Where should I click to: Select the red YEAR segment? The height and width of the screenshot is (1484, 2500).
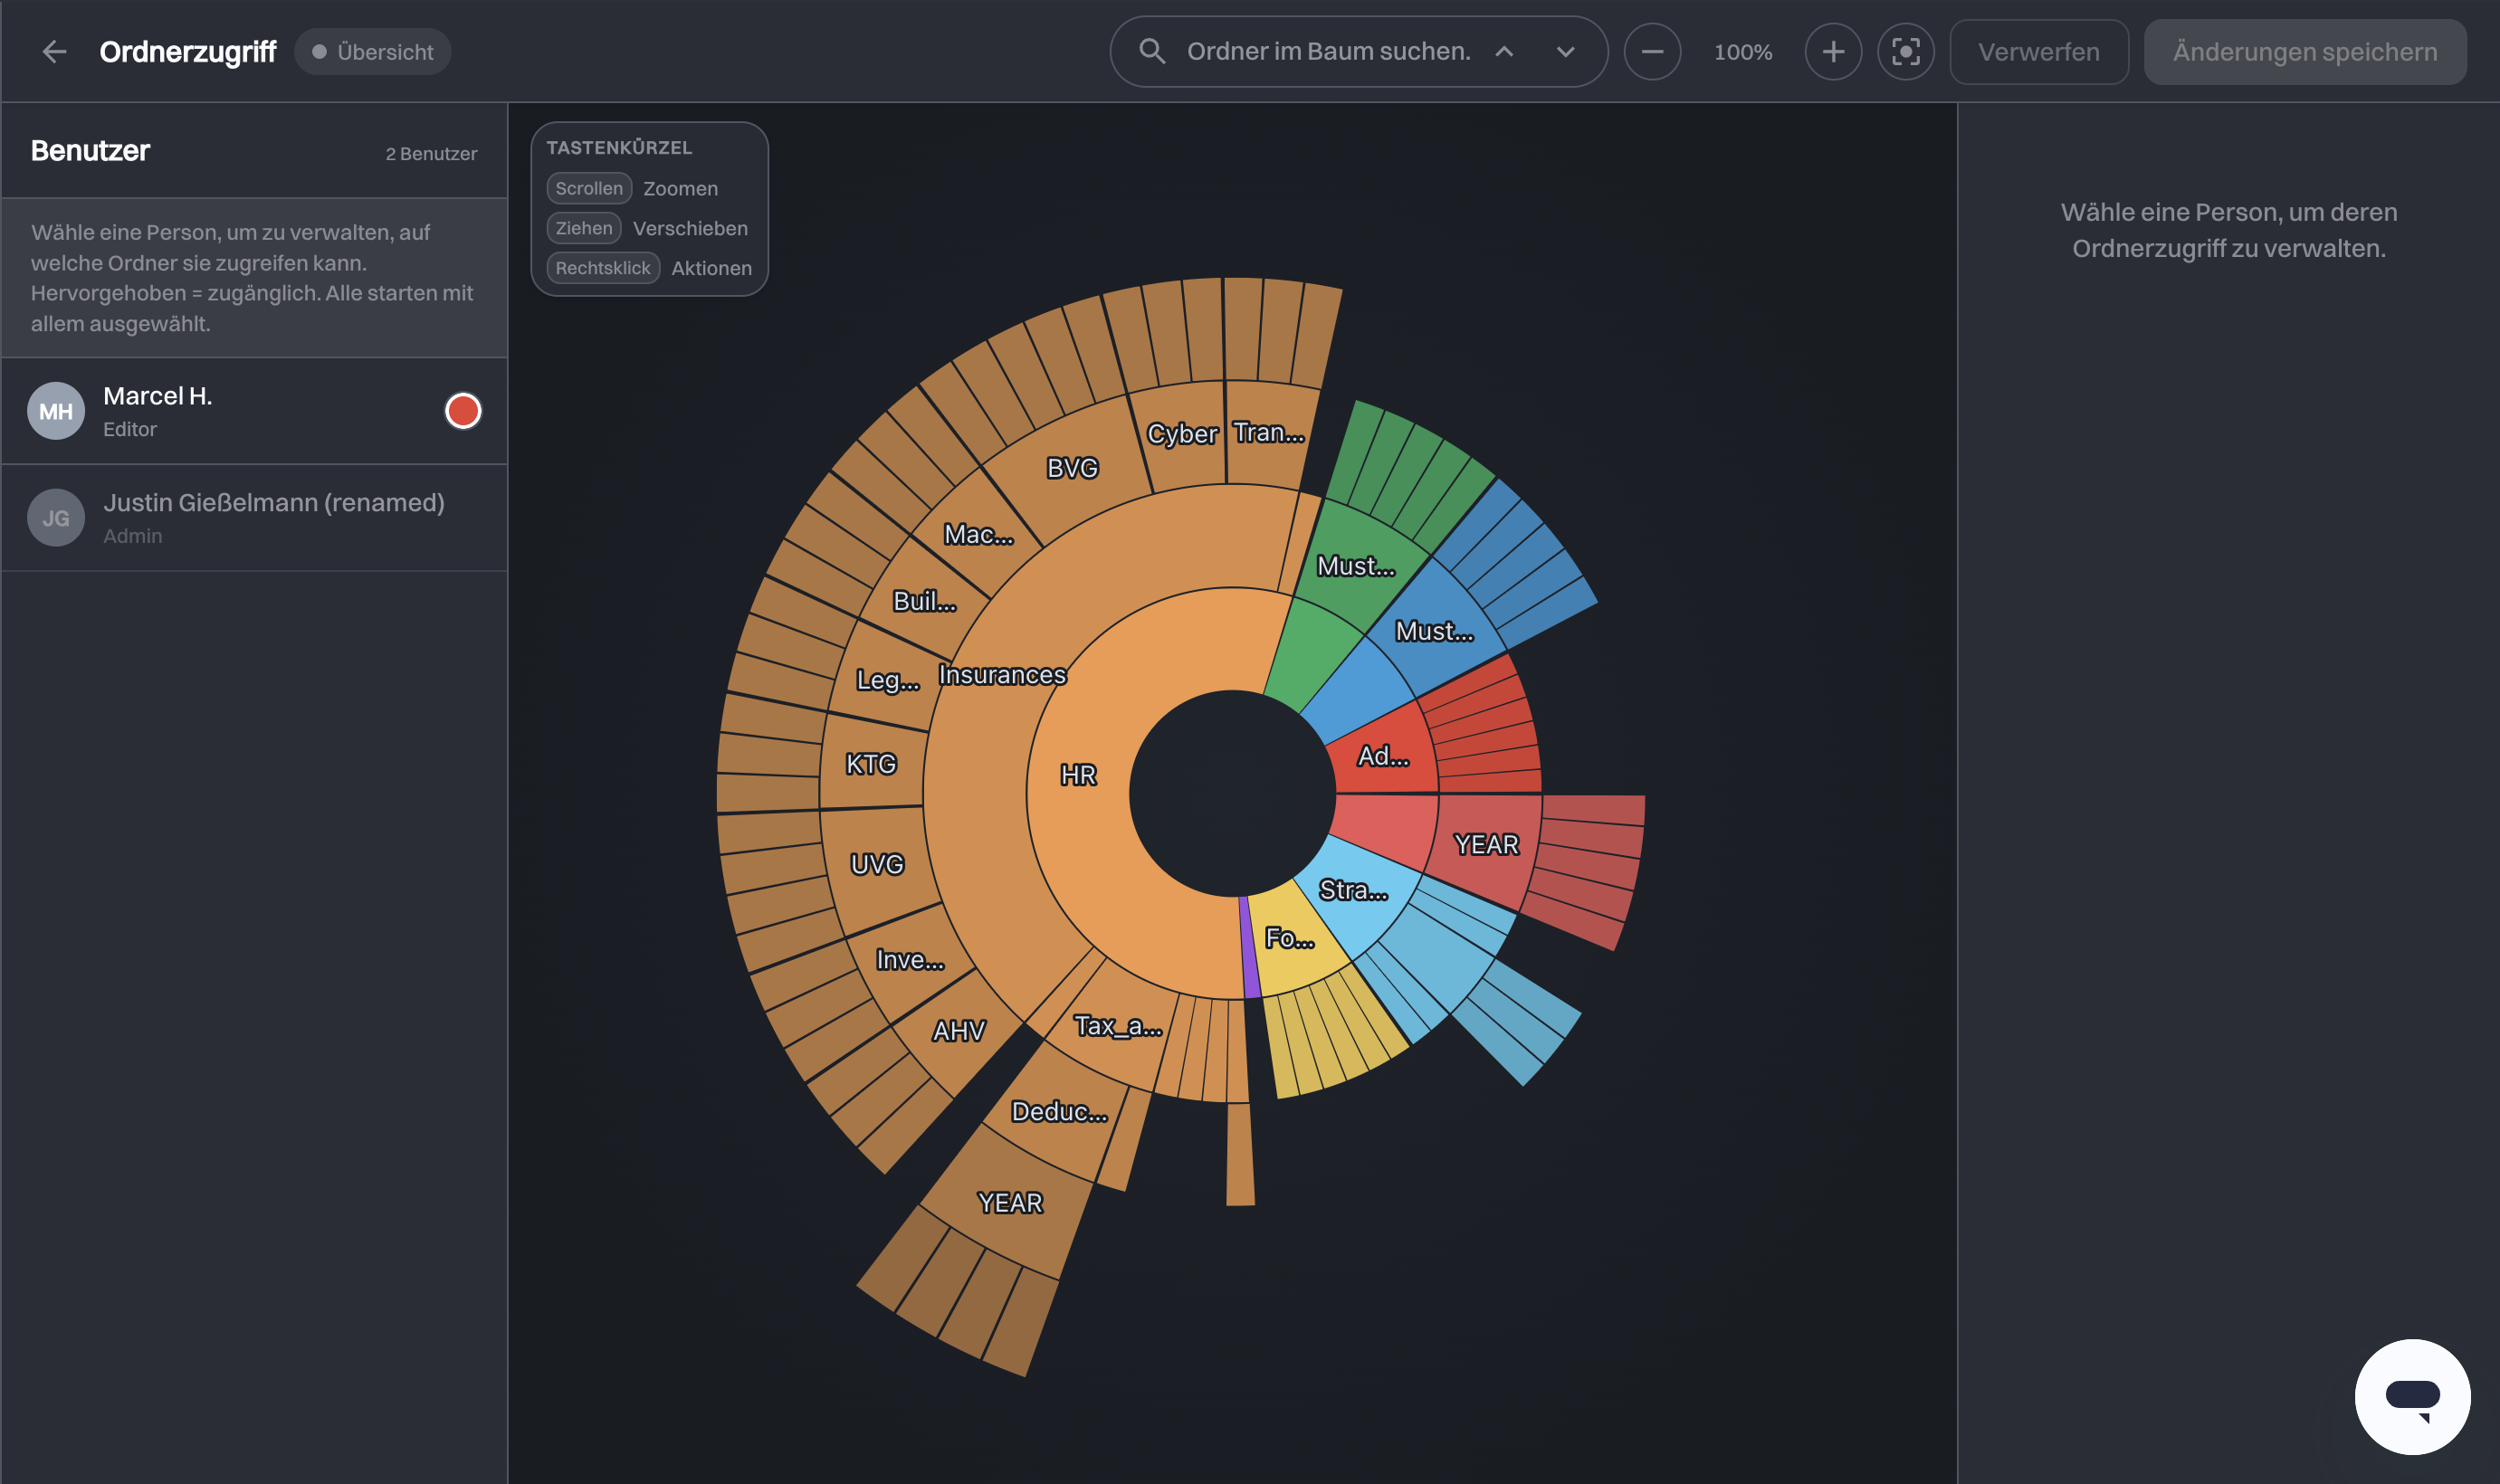(1486, 845)
